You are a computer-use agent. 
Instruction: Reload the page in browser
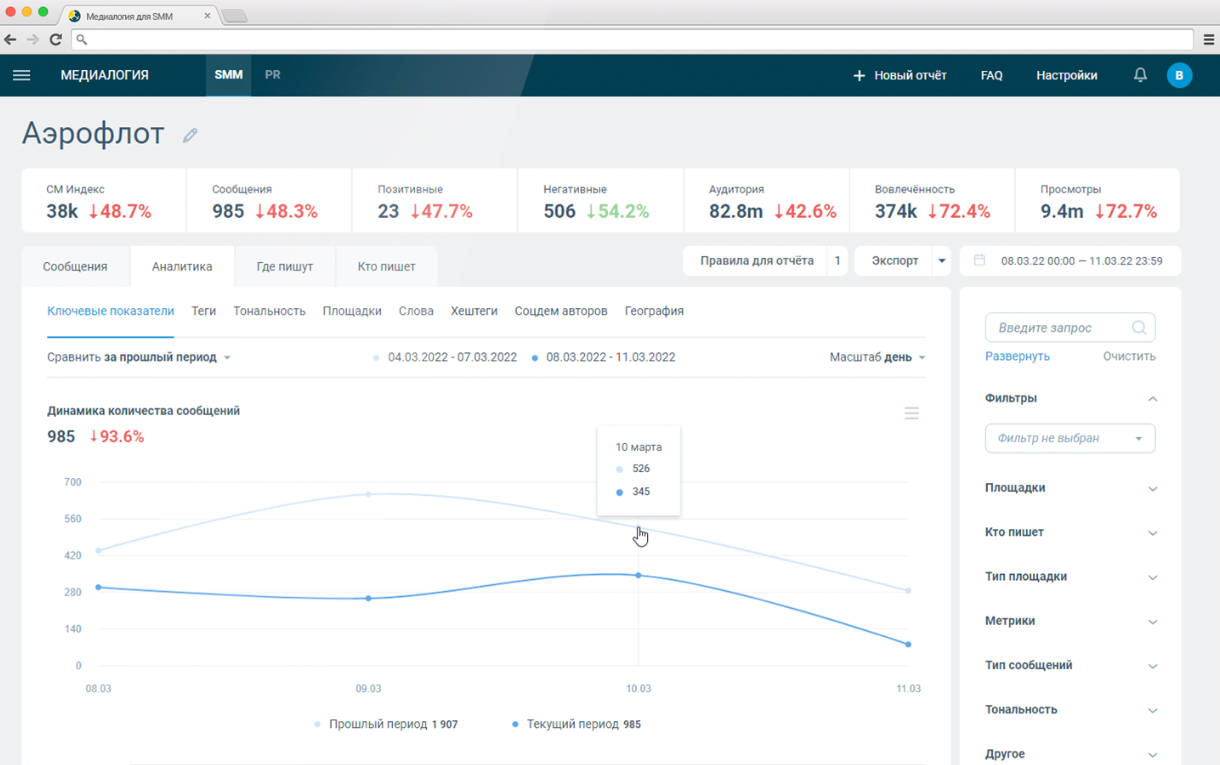coord(56,39)
